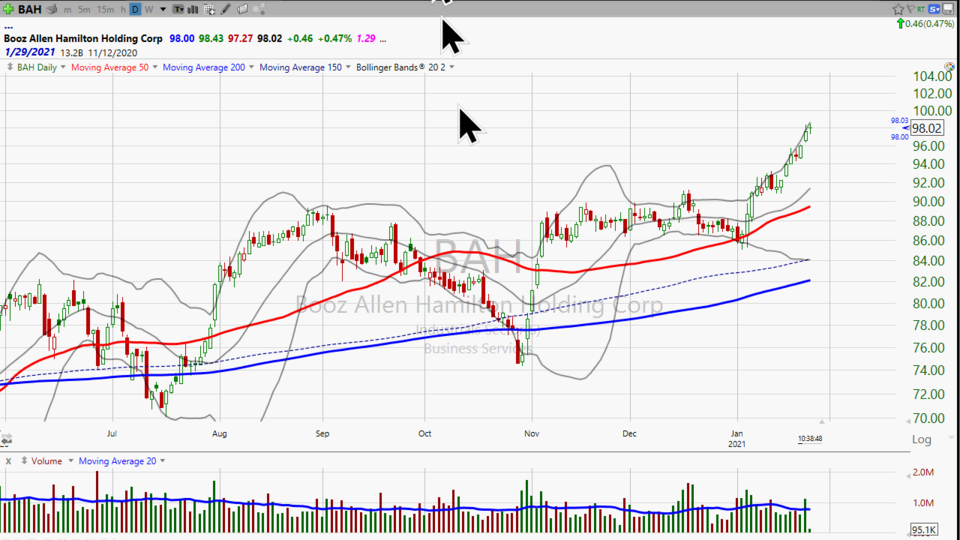The width and height of the screenshot is (960, 540).
Task: Click the flag symbol icon
Action: point(910,9)
